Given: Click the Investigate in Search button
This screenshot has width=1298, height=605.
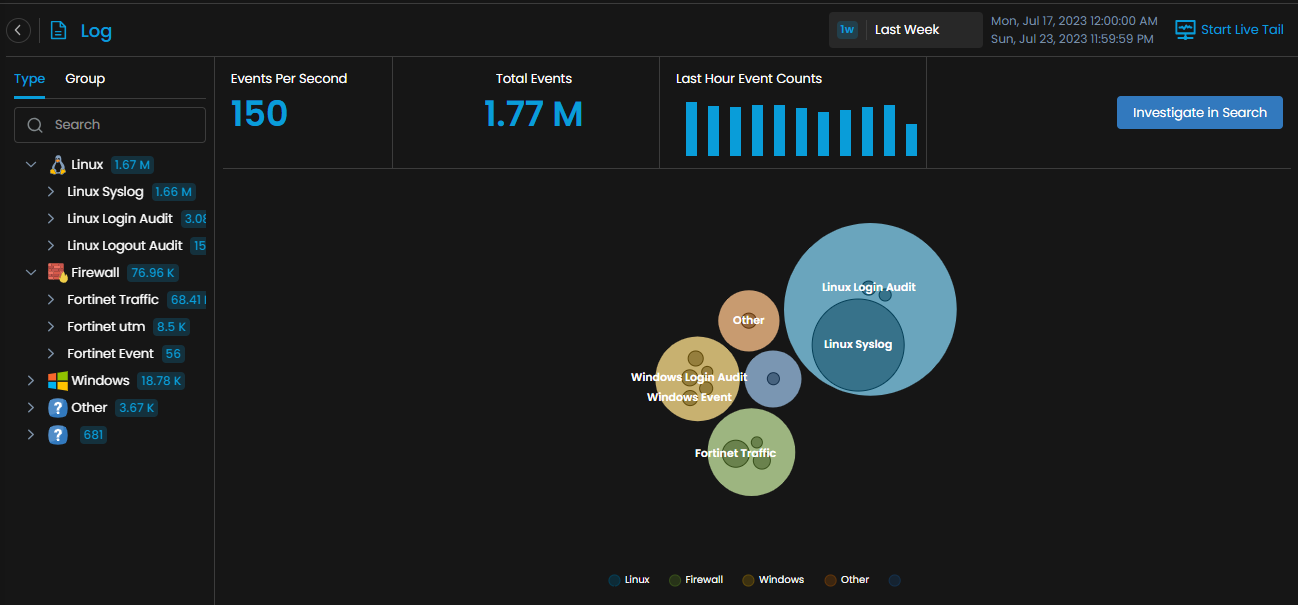Looking at the screenshot, I should point(1199,113).
